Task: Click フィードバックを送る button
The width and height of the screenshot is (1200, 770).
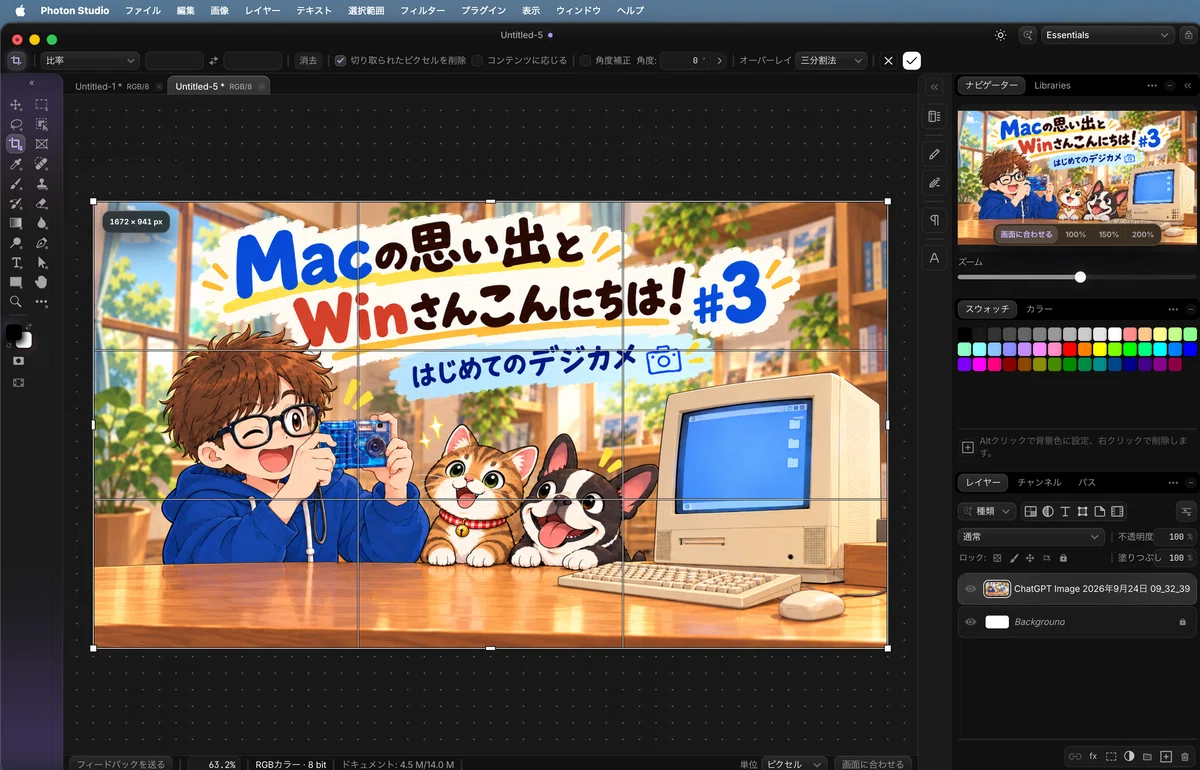Action: pos(122,764)
